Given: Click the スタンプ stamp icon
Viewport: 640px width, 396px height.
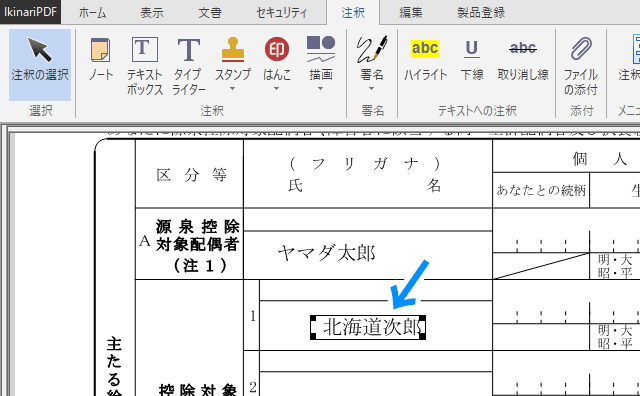Looking at the screenshot, I should point(233,49).
